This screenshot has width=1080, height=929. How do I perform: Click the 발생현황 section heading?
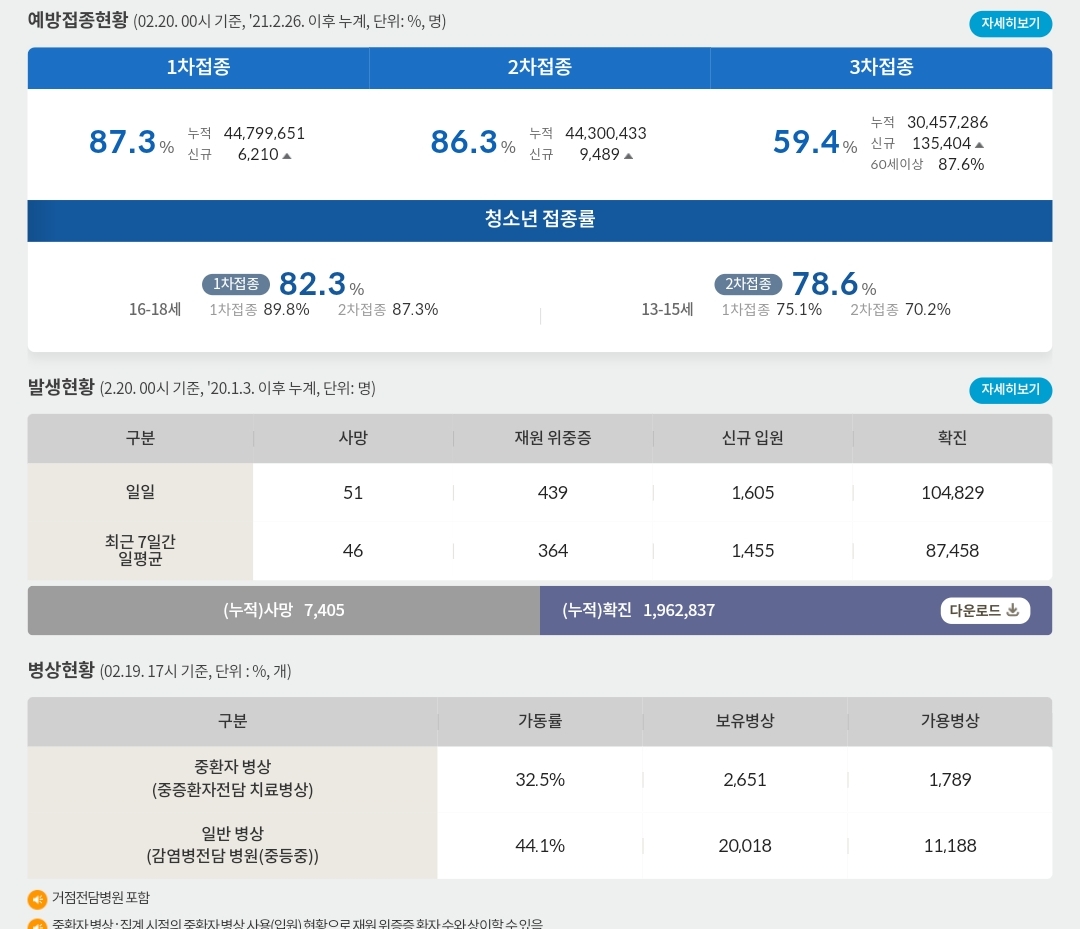coord(61,387)
